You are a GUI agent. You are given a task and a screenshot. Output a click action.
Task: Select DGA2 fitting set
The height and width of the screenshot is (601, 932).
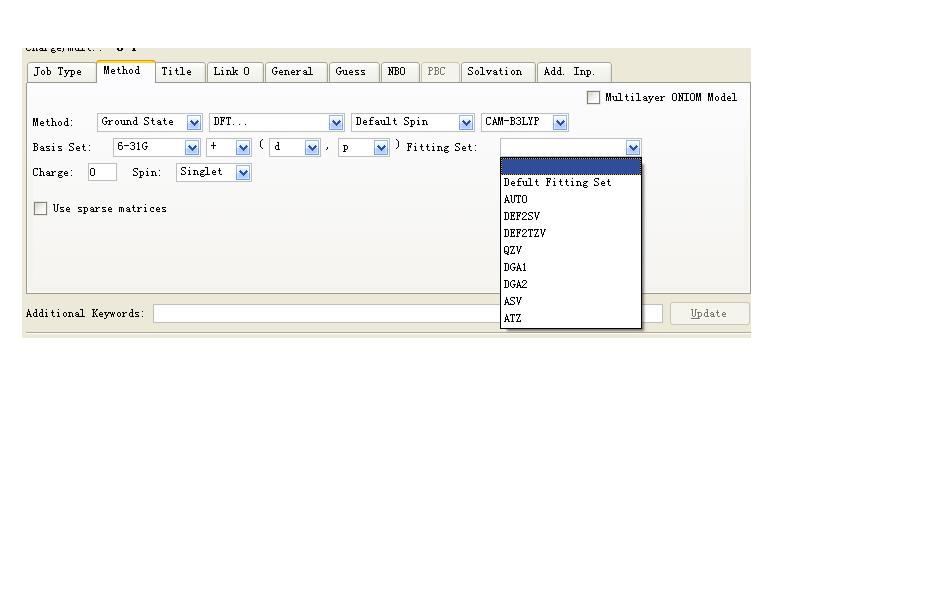(571, 285)
